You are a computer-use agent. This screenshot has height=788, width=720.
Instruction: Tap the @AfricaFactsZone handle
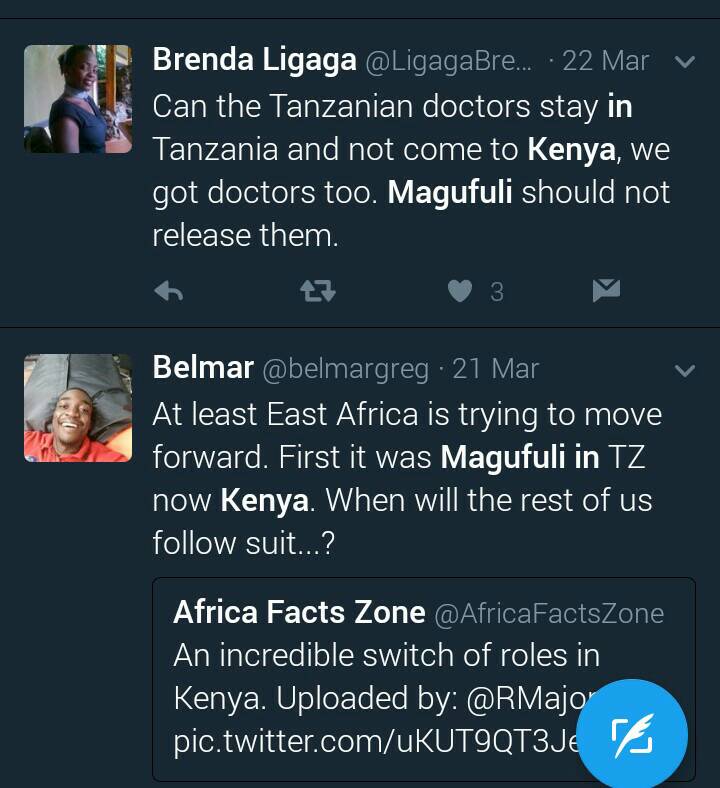tap(549, 613)
